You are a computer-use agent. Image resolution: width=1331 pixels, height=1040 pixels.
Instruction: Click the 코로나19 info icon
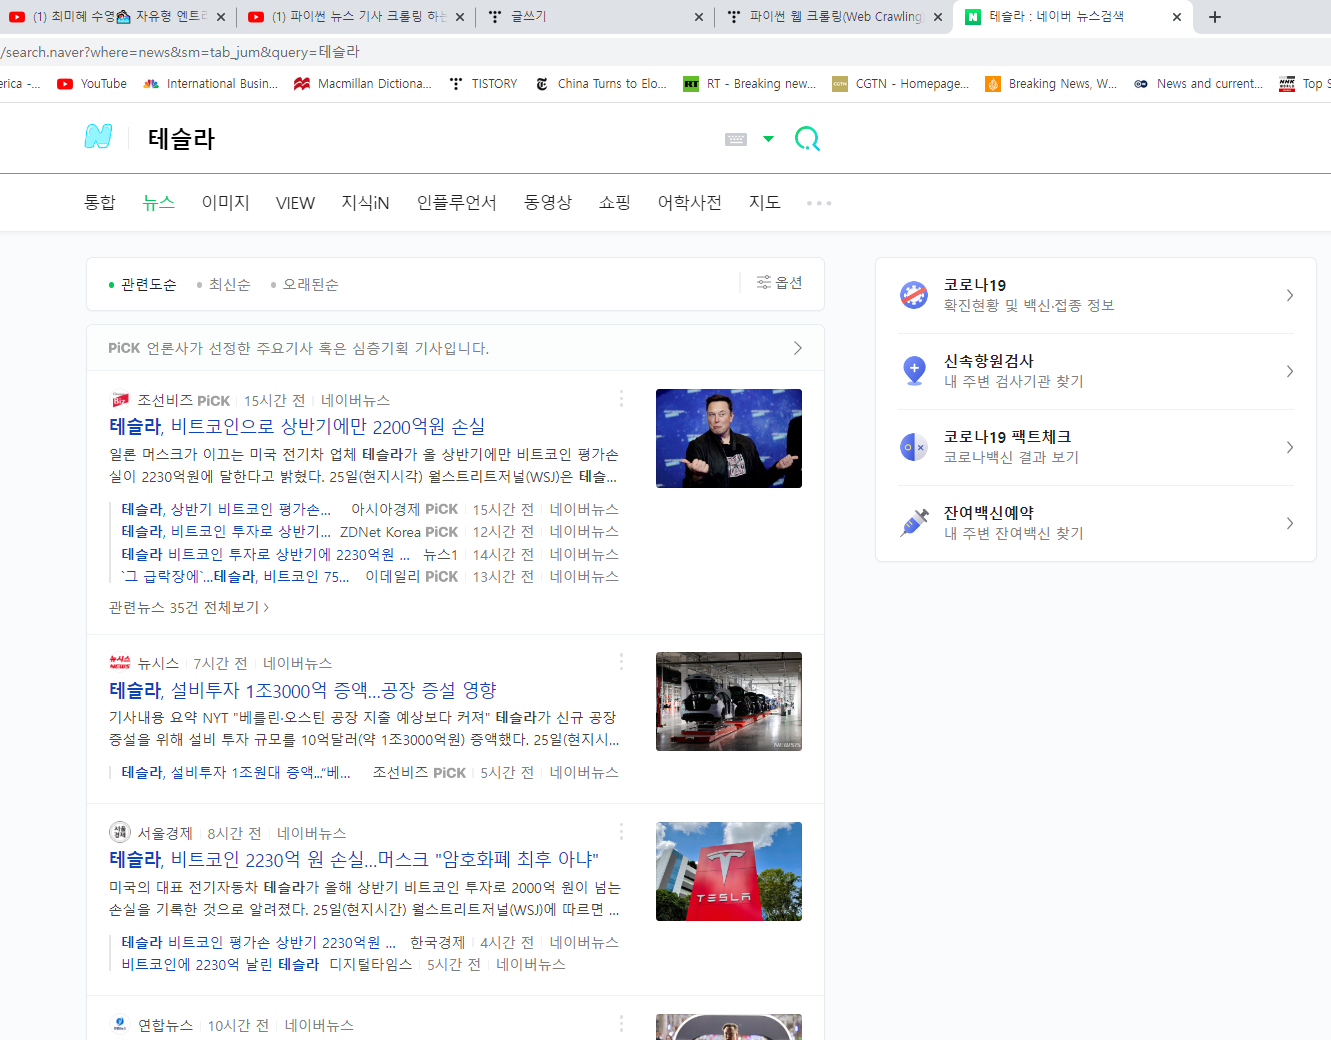pyautogui.click(x=914, y=295)
